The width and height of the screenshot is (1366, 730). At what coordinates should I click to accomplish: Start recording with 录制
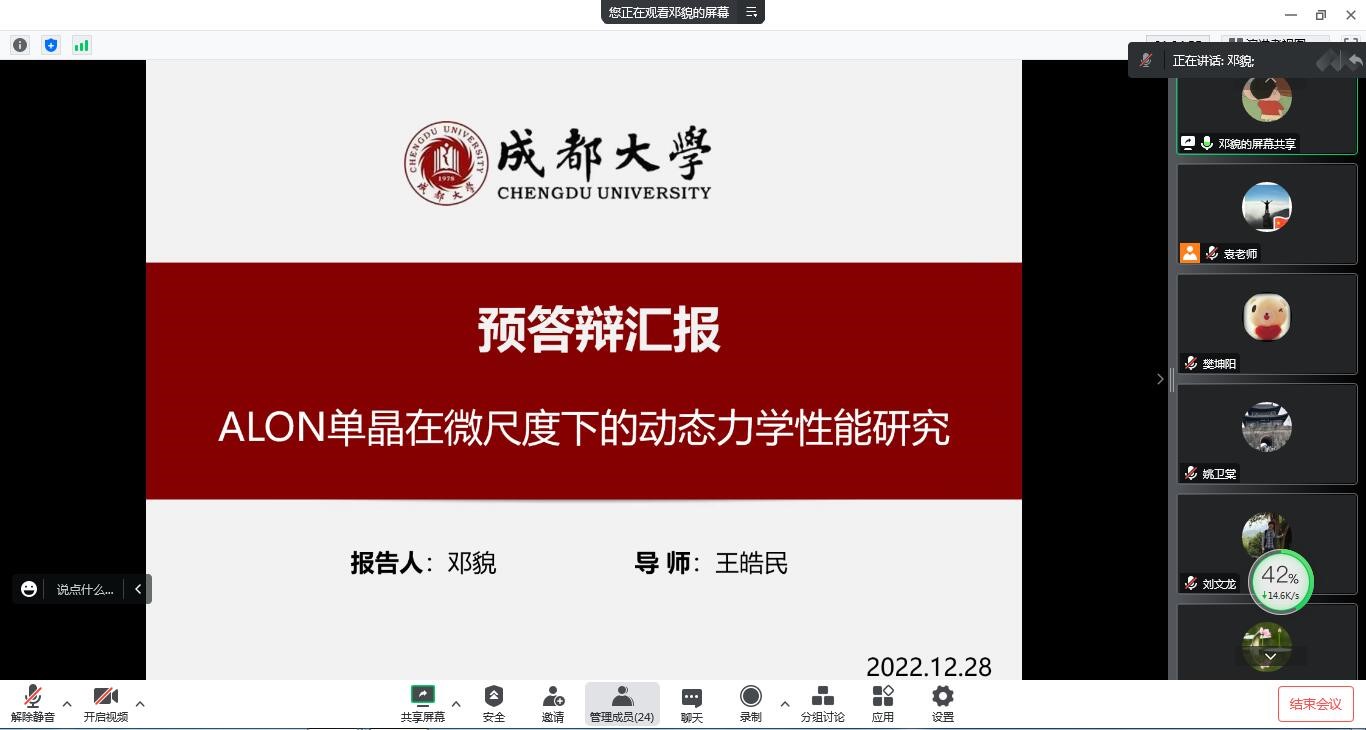coord(750,703)
